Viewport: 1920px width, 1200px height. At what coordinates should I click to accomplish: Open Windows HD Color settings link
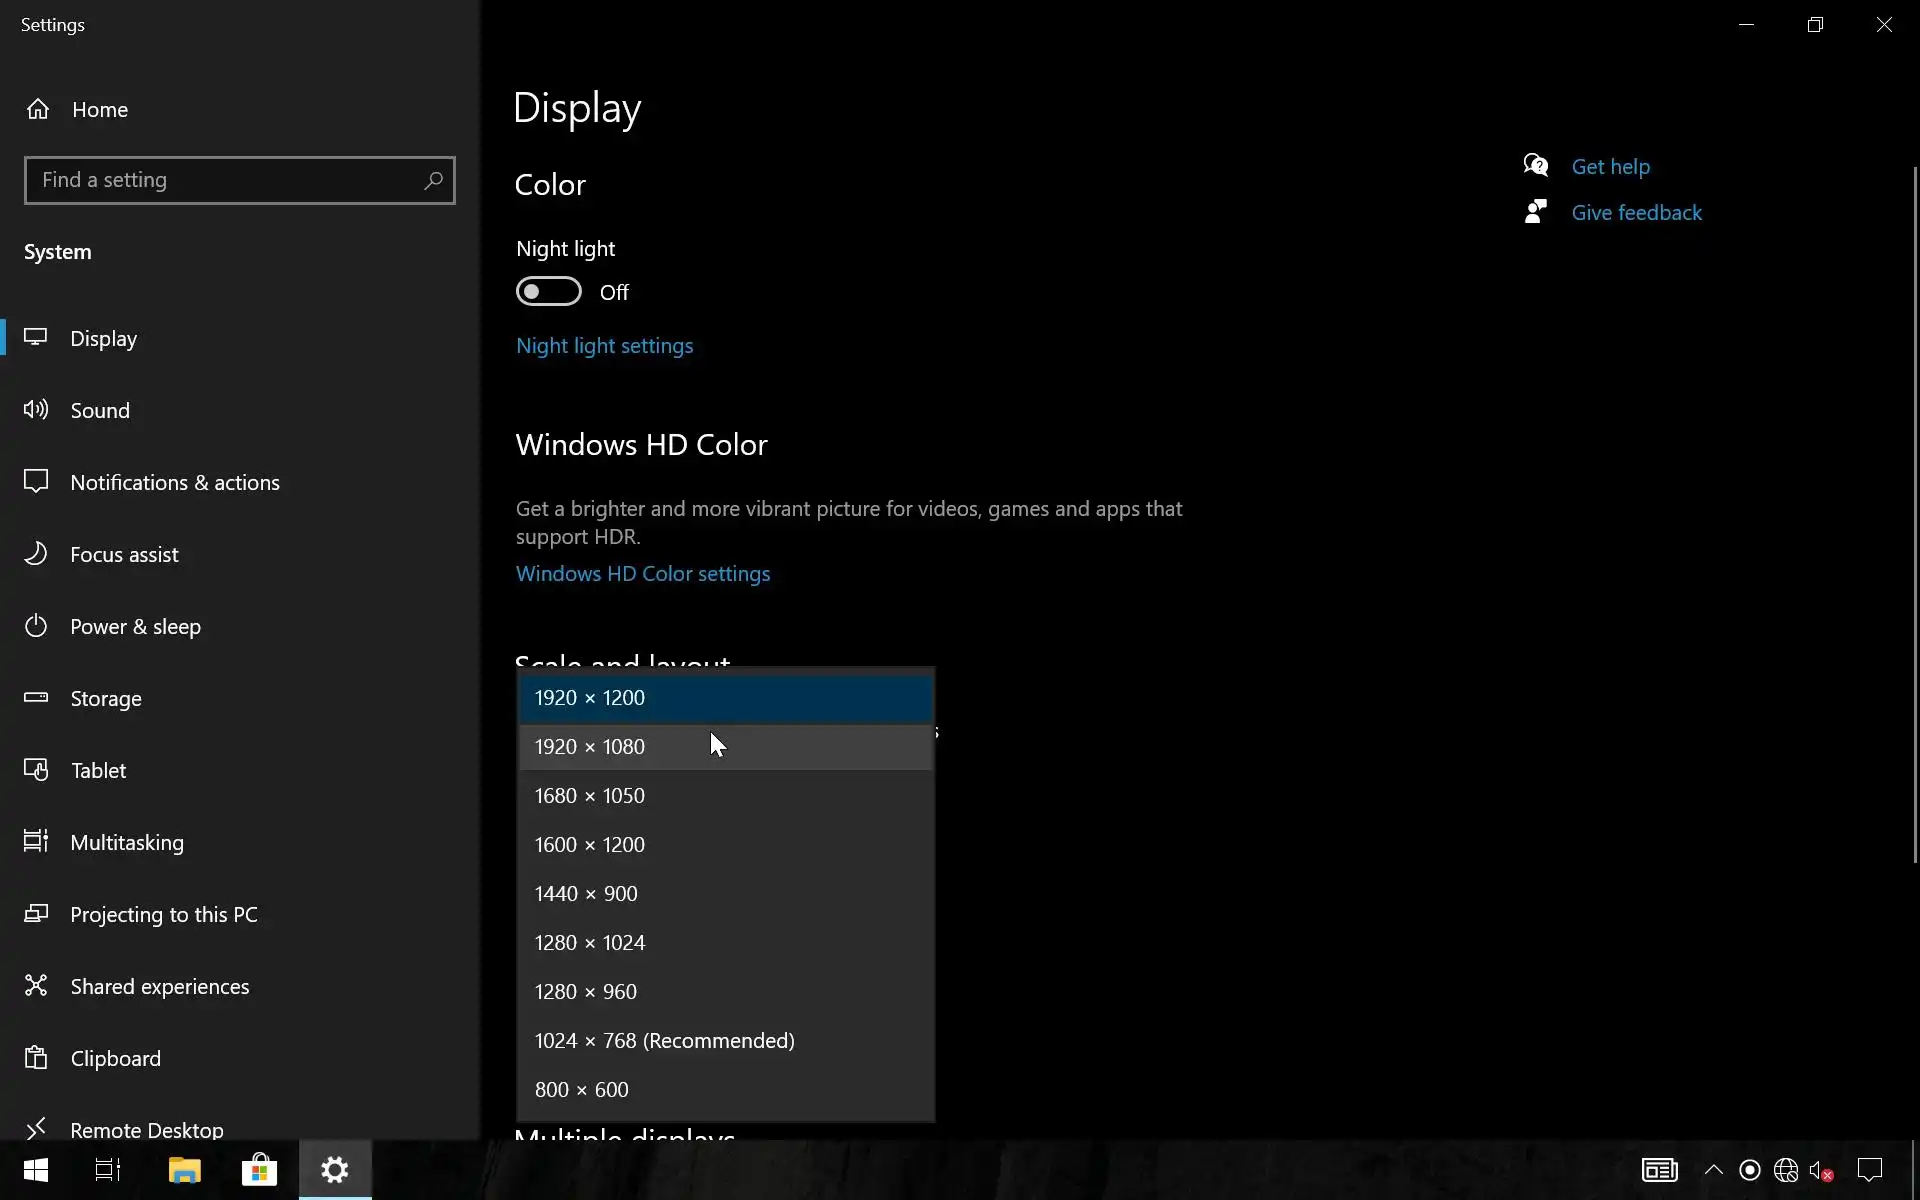[x=643, y=574]
